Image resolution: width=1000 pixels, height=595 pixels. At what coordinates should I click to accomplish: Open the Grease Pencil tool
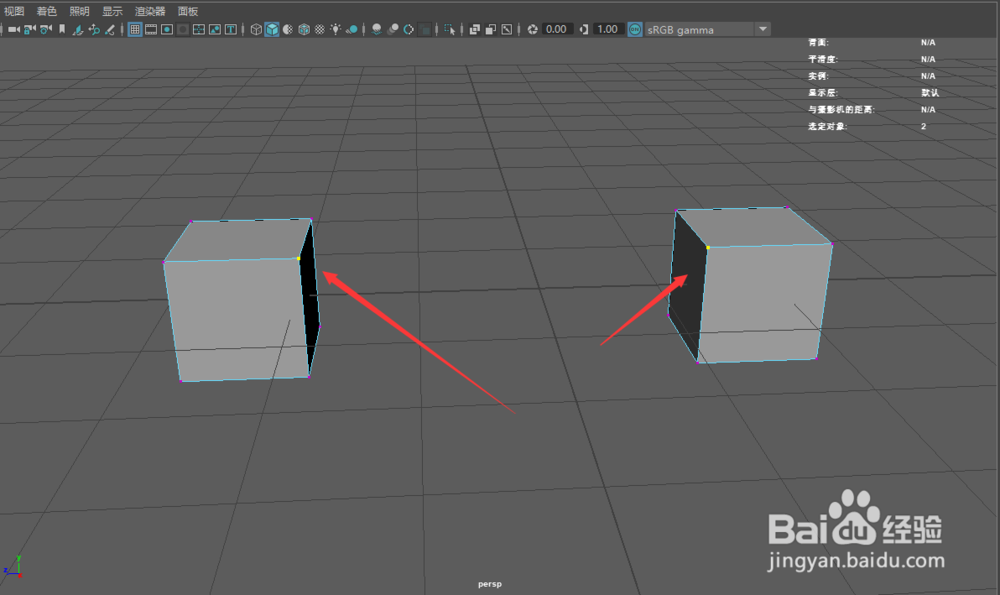pos(110,29)
